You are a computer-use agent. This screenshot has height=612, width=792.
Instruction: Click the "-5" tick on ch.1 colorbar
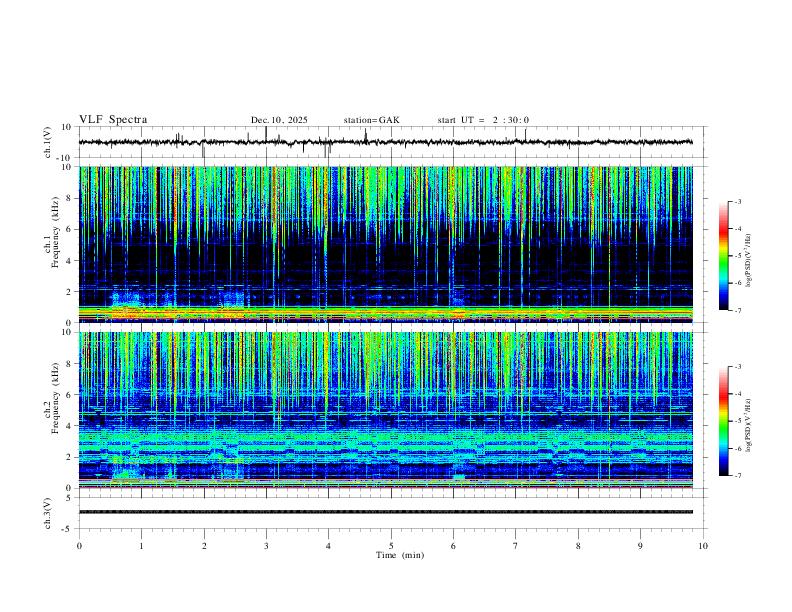[x=737, y=256]
